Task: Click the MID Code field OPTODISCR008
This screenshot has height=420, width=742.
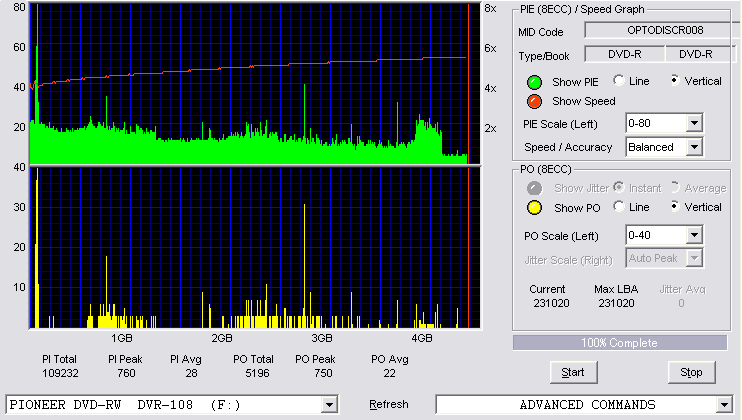Action: (662, 30)
